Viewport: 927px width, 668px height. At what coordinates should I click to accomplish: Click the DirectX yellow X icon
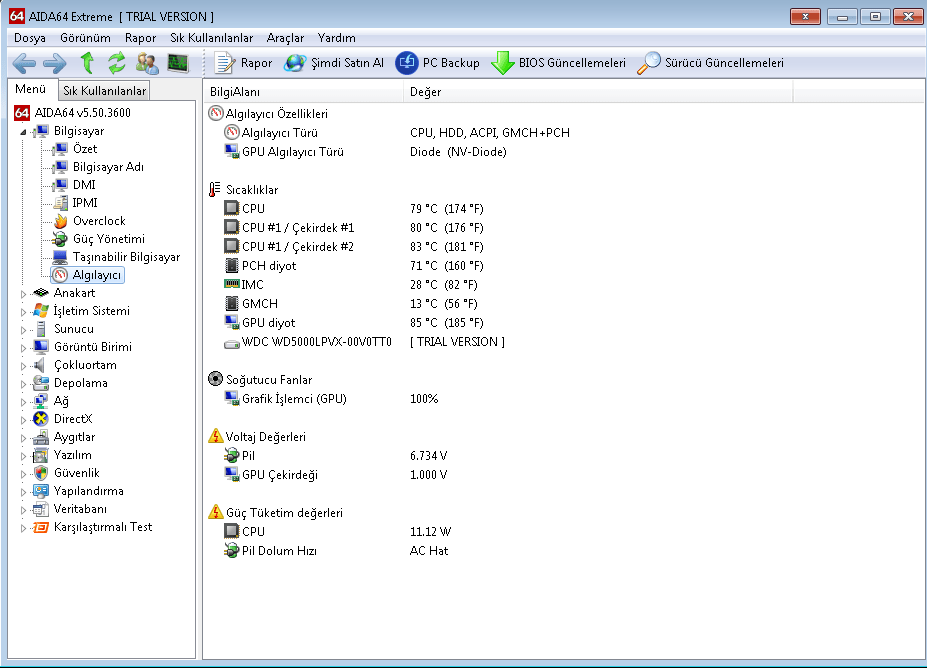point(41,419)
